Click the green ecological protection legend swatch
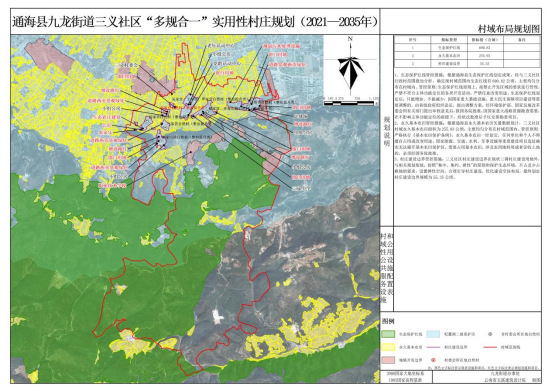553x391 pixels. 388,334
